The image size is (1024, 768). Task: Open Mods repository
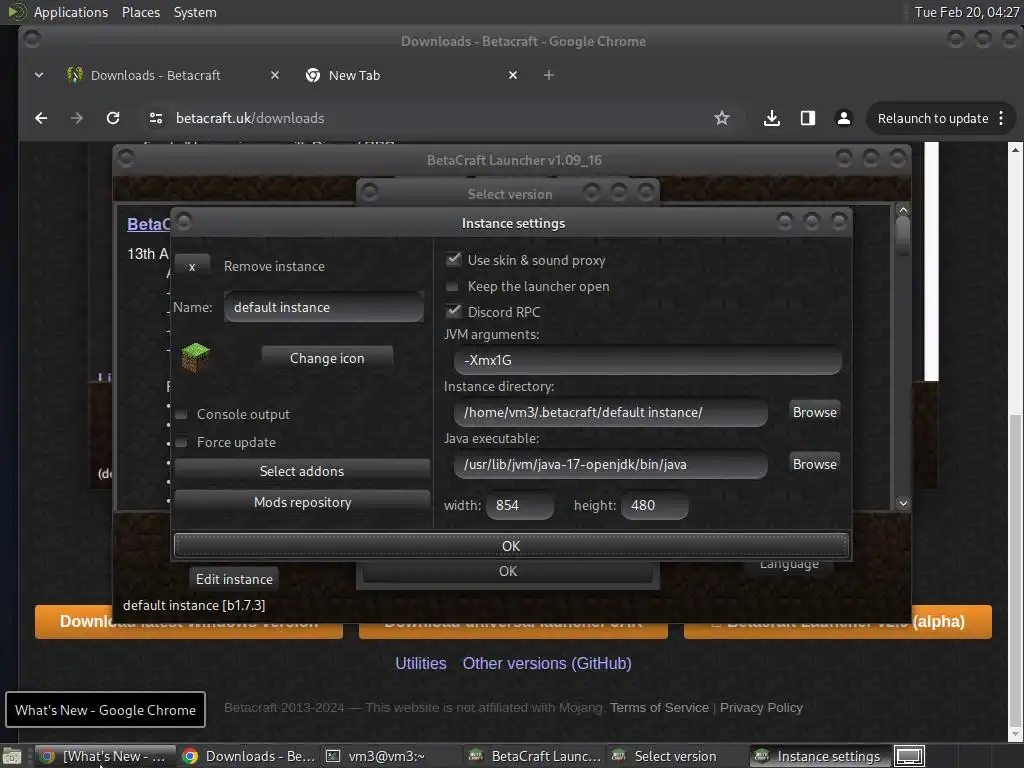pos(302,502)
